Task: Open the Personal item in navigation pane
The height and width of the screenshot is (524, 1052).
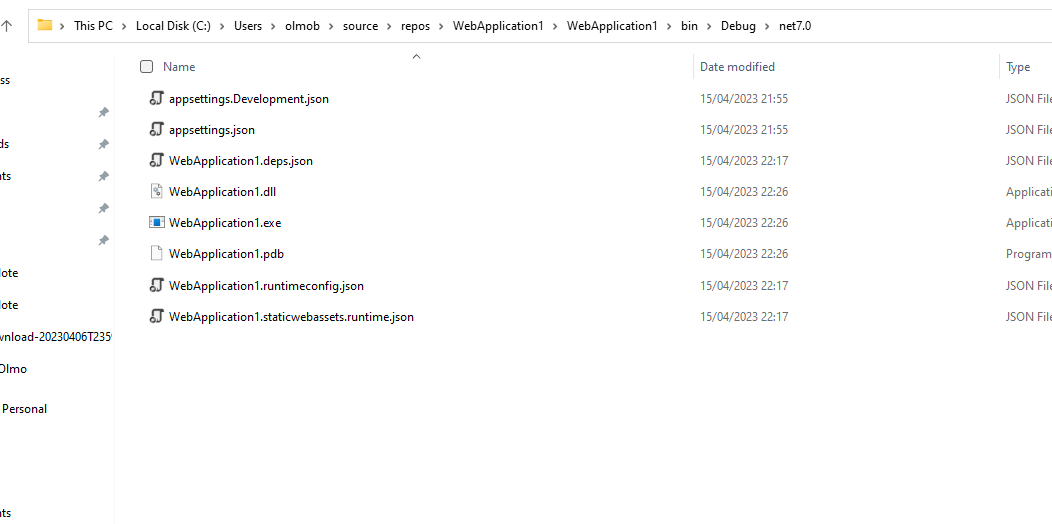Action: [x=24, y=409]
